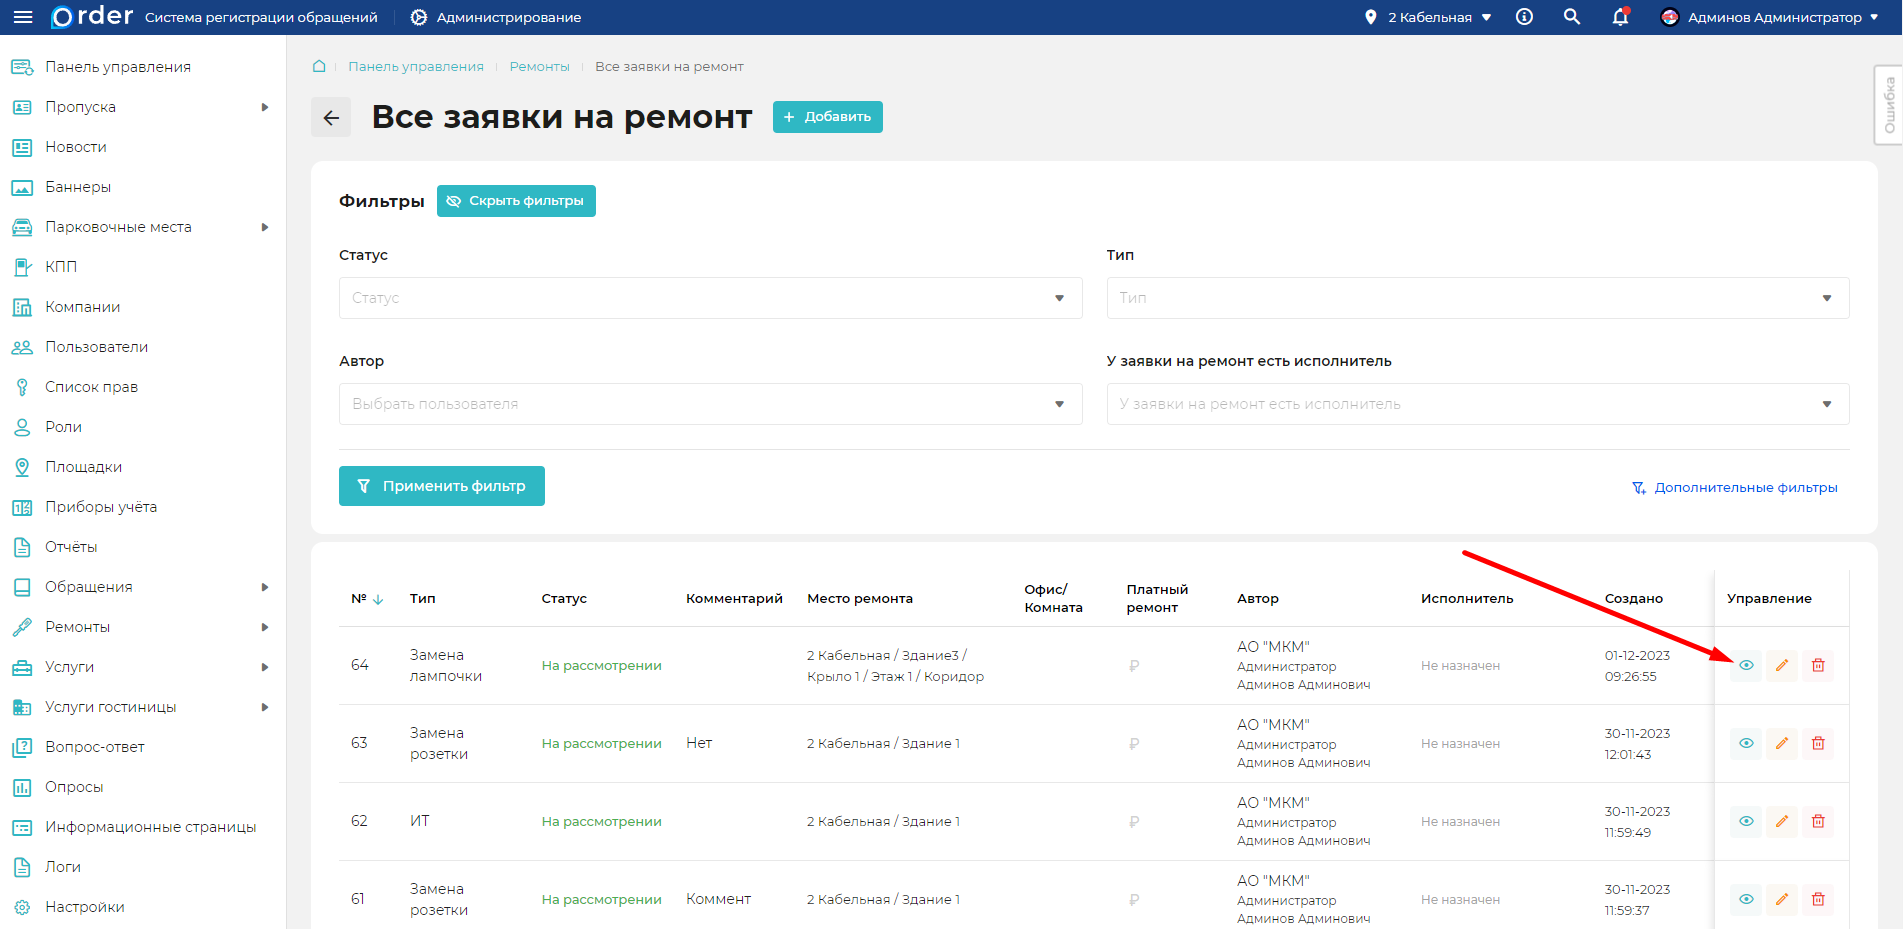Click the home icon in the breadcrumbs

[x=319, y=66]
